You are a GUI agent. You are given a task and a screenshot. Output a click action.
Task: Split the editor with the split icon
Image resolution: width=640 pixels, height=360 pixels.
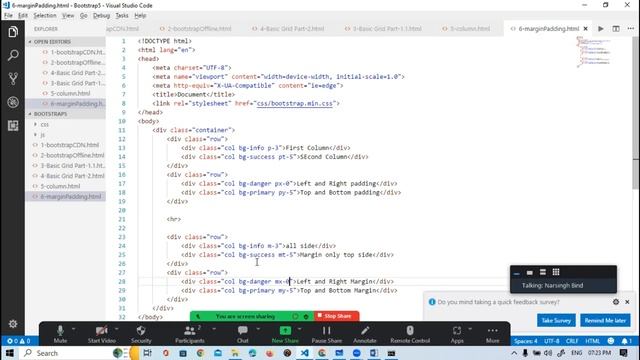[616, 29]
